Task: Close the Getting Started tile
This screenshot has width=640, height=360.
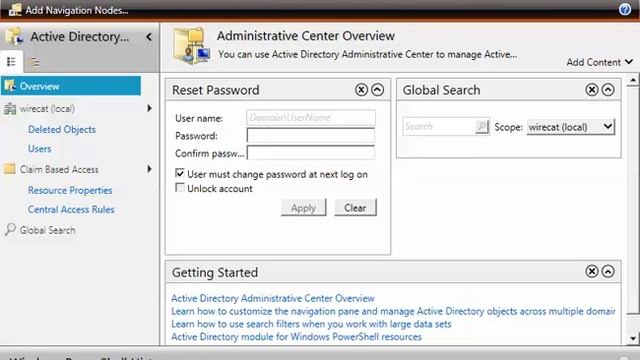Action: pos(592,271)
